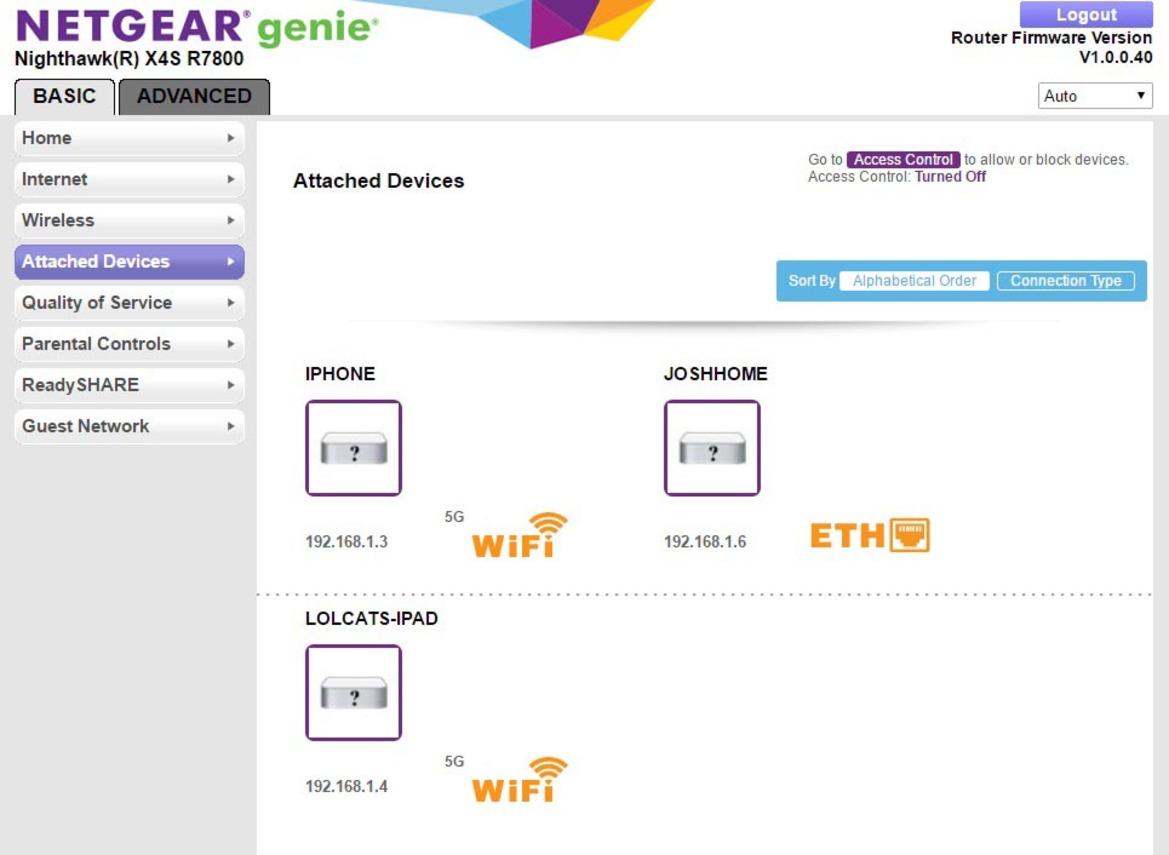Screen dimensions: 1169x855
Task: Click the WiFi icon for LOLCATS-IPAD
Action: point(520,780)
